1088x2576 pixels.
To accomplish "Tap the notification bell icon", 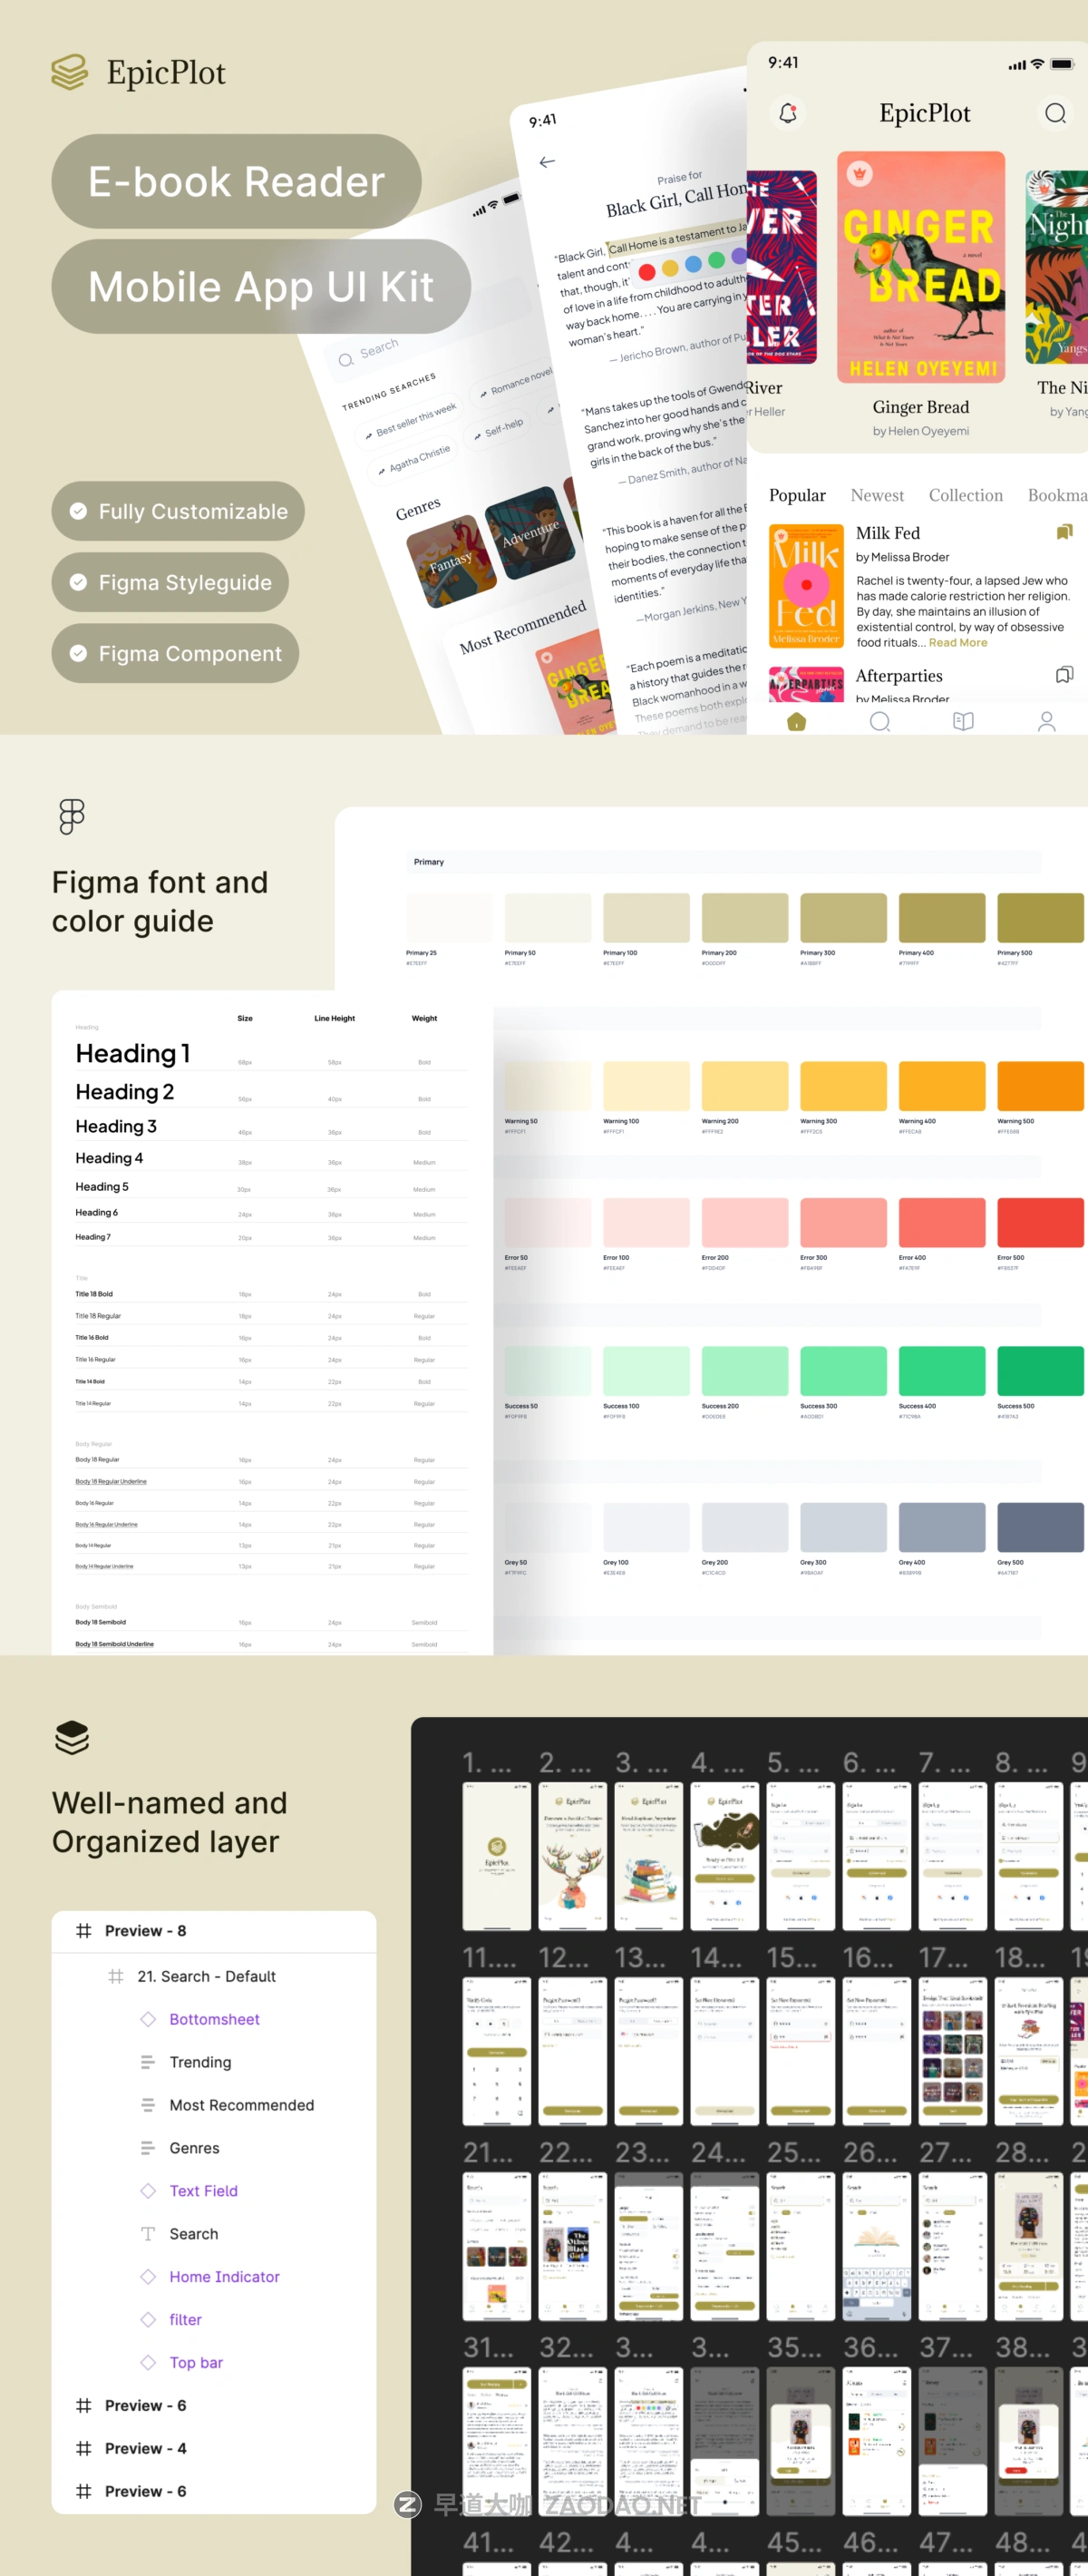I will pyautogui.click(x=788, y=113).
